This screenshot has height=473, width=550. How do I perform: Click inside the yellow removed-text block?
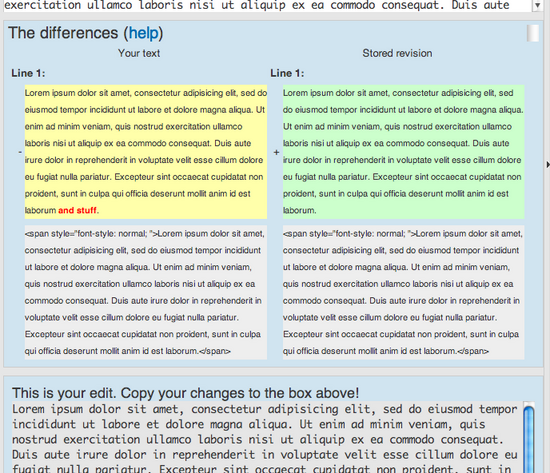pyautogui.click(x=146, y=152)
